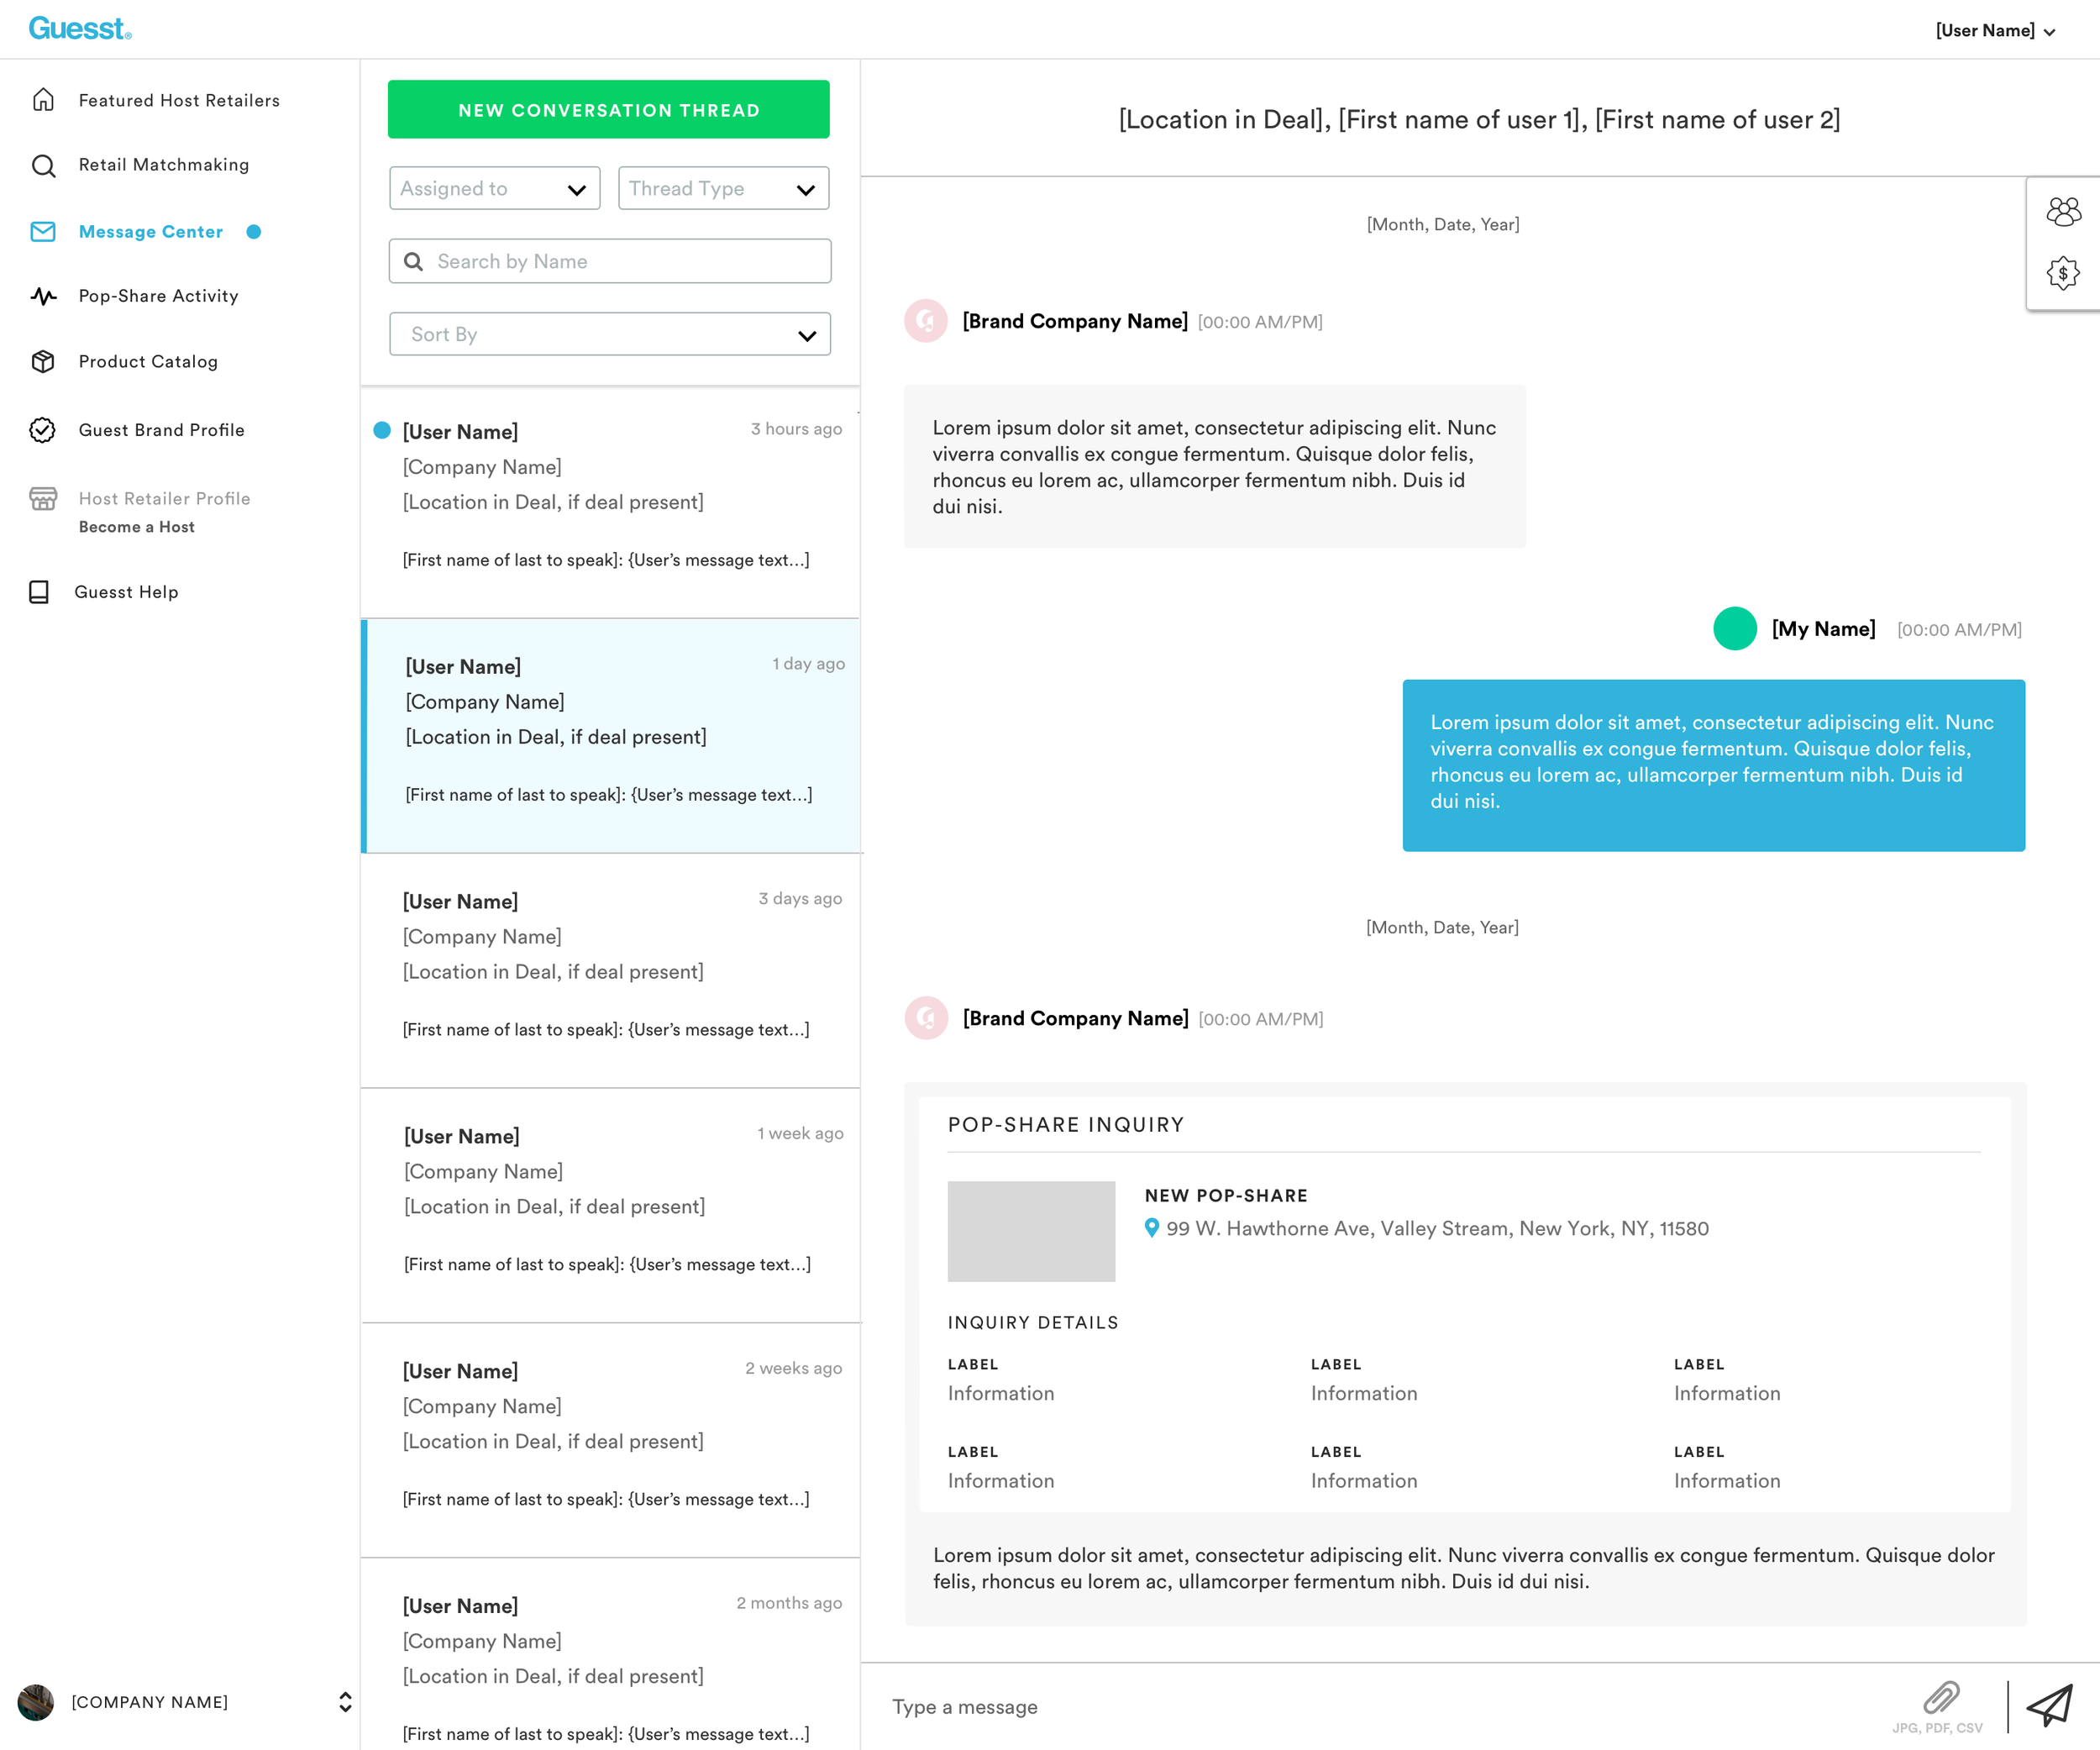Switch company using the Company Name selector
The height and width of the screenshot is (1750, 2100).
click(186, 1702)
